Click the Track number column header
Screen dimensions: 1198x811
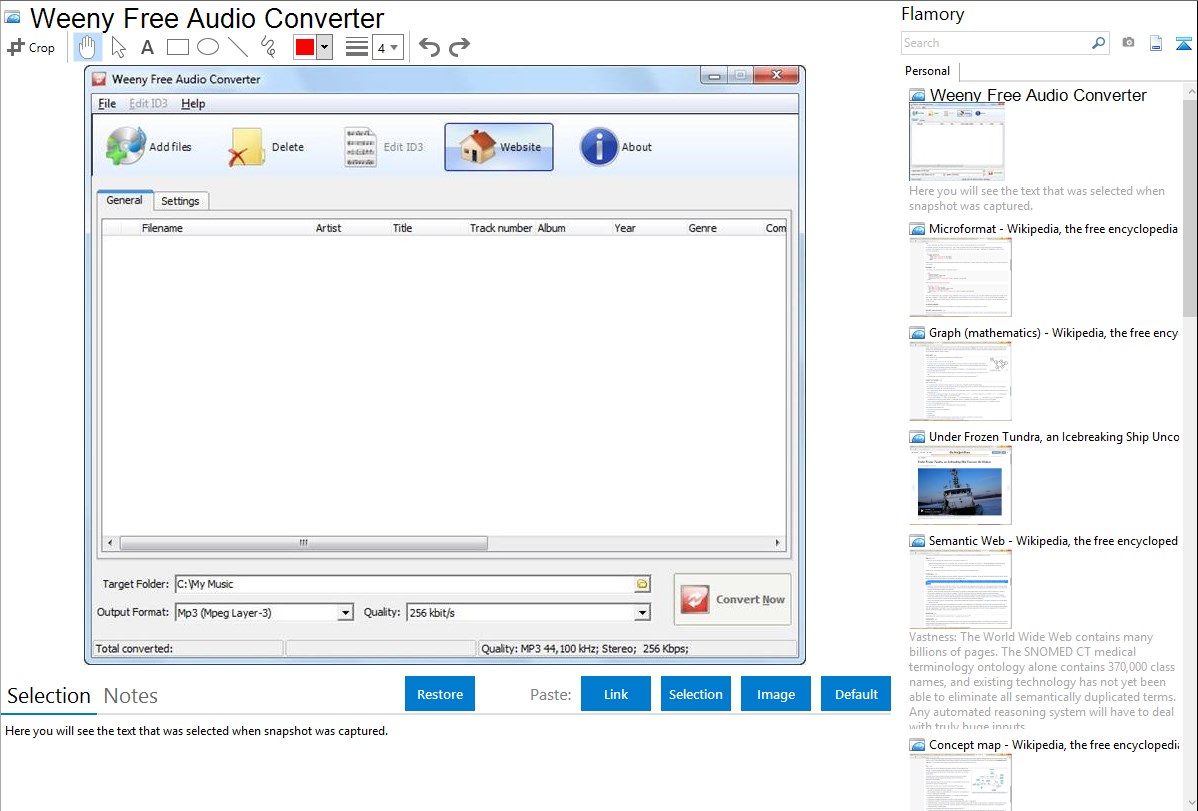tap(500, 228)
